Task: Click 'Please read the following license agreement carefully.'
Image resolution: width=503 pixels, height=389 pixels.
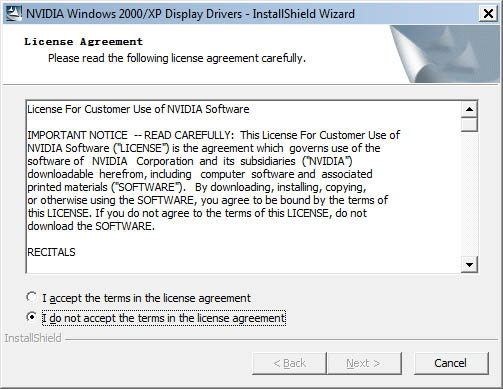Action: pyautogui.click(x=177, y=58)
